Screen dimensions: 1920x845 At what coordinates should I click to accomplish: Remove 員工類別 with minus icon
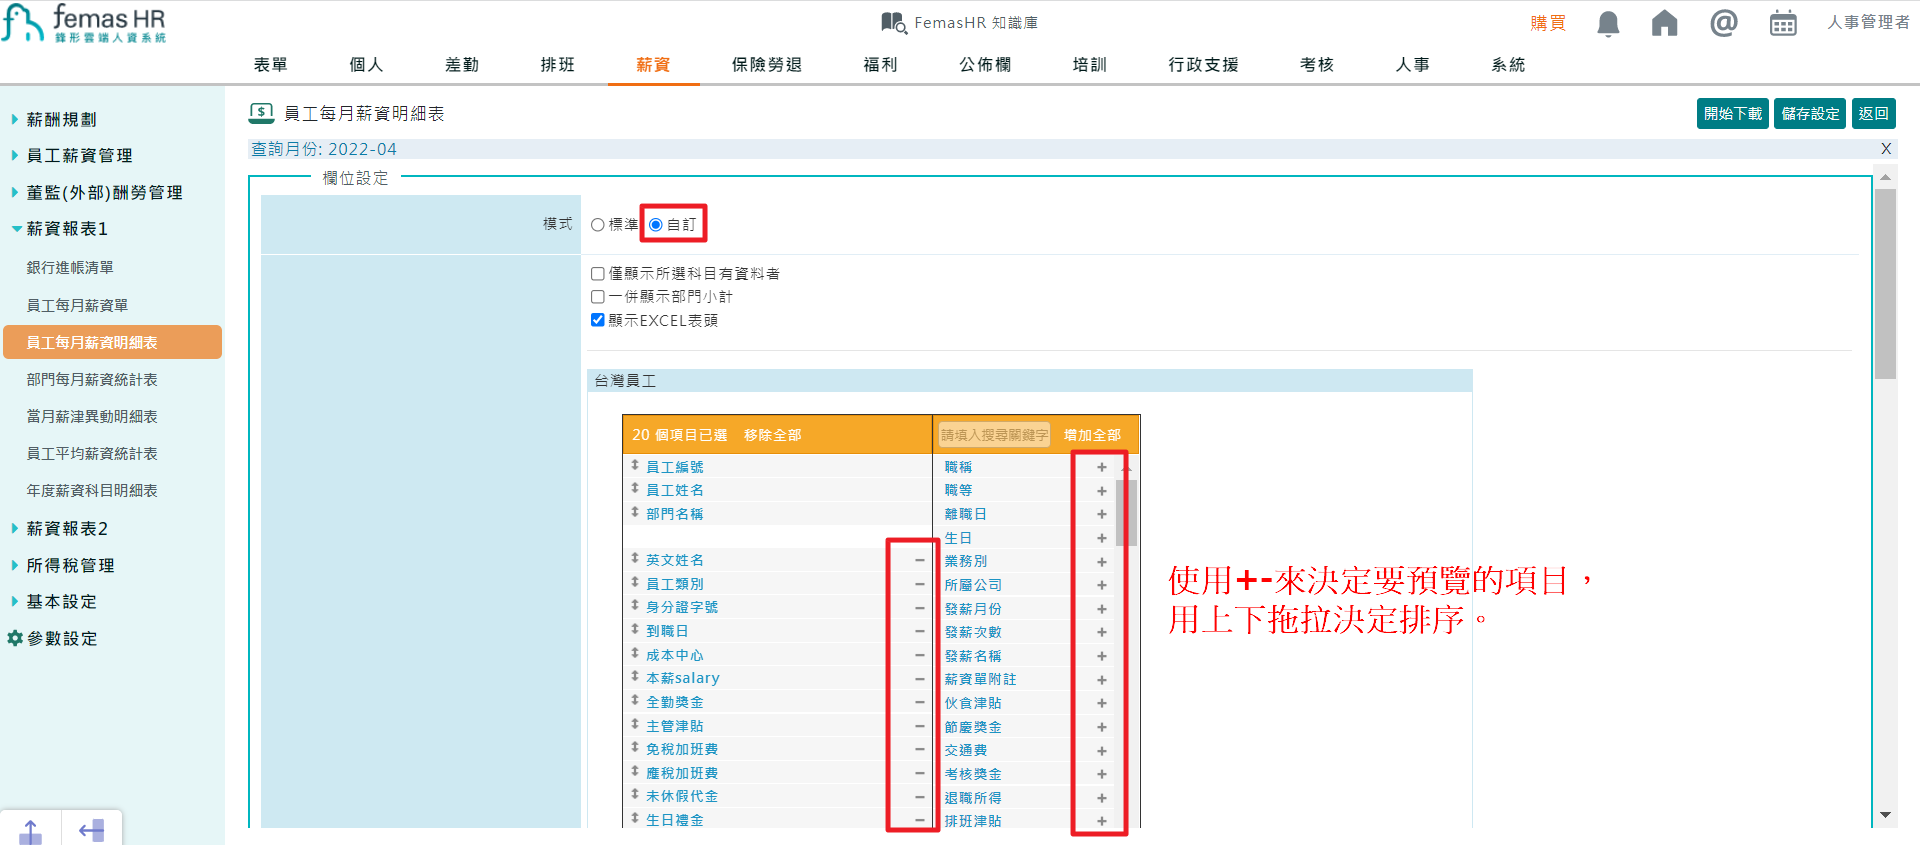[919, 584]
